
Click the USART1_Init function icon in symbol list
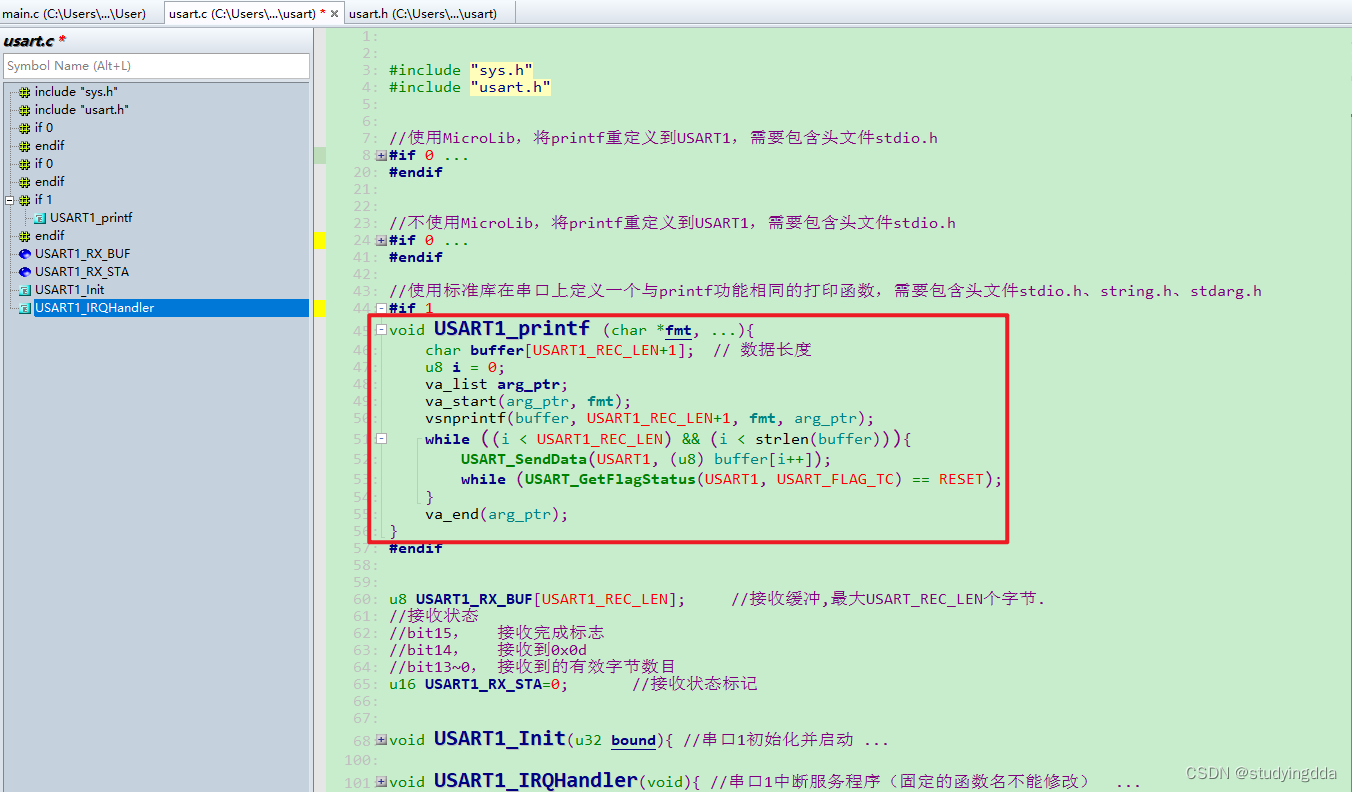pyautogui.click(x=25, y=290)
